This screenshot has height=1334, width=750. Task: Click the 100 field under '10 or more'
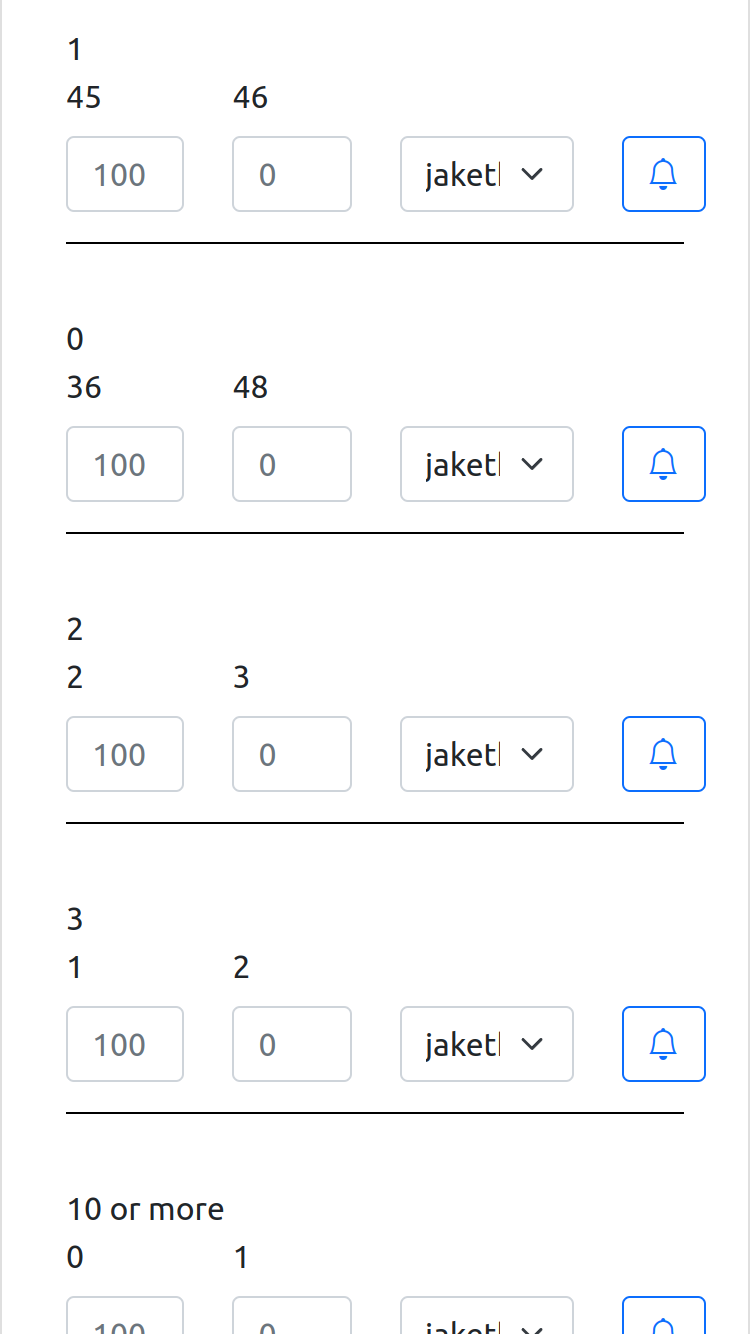[x=125, y=1316]
